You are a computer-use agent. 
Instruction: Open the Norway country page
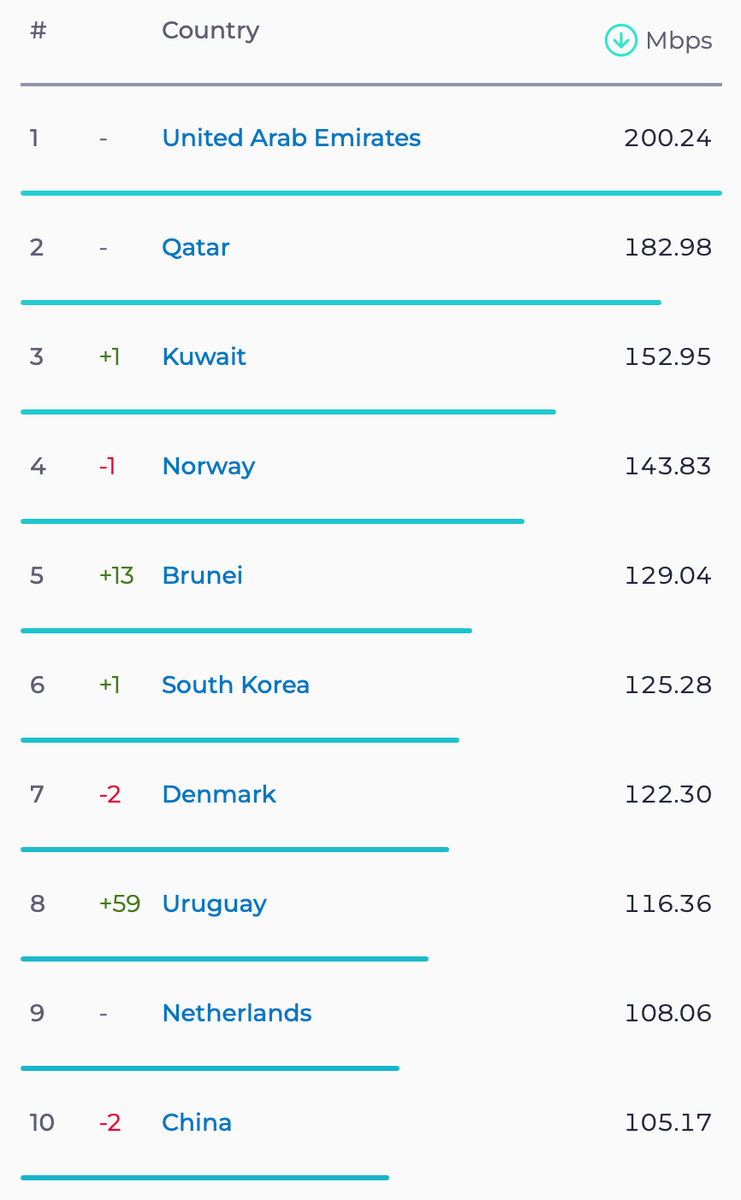click(x=208, y=466)
